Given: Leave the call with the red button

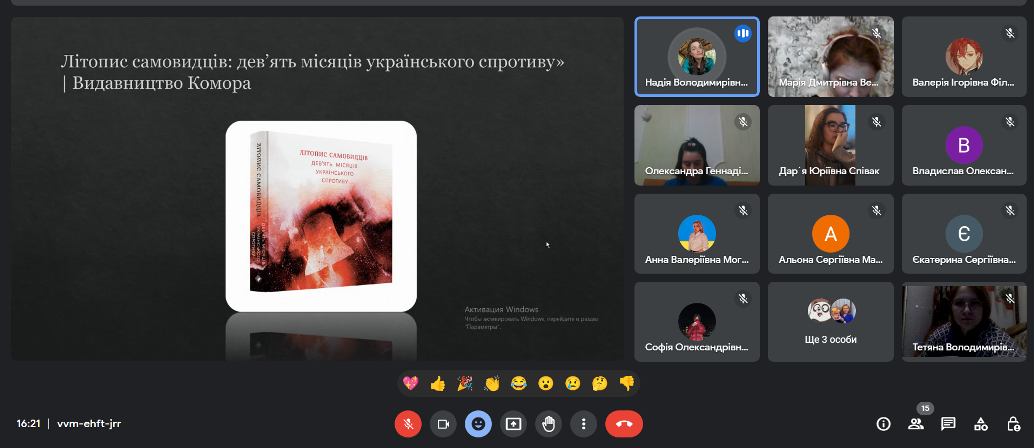Looking at the screenshot, I should point(624,424).
